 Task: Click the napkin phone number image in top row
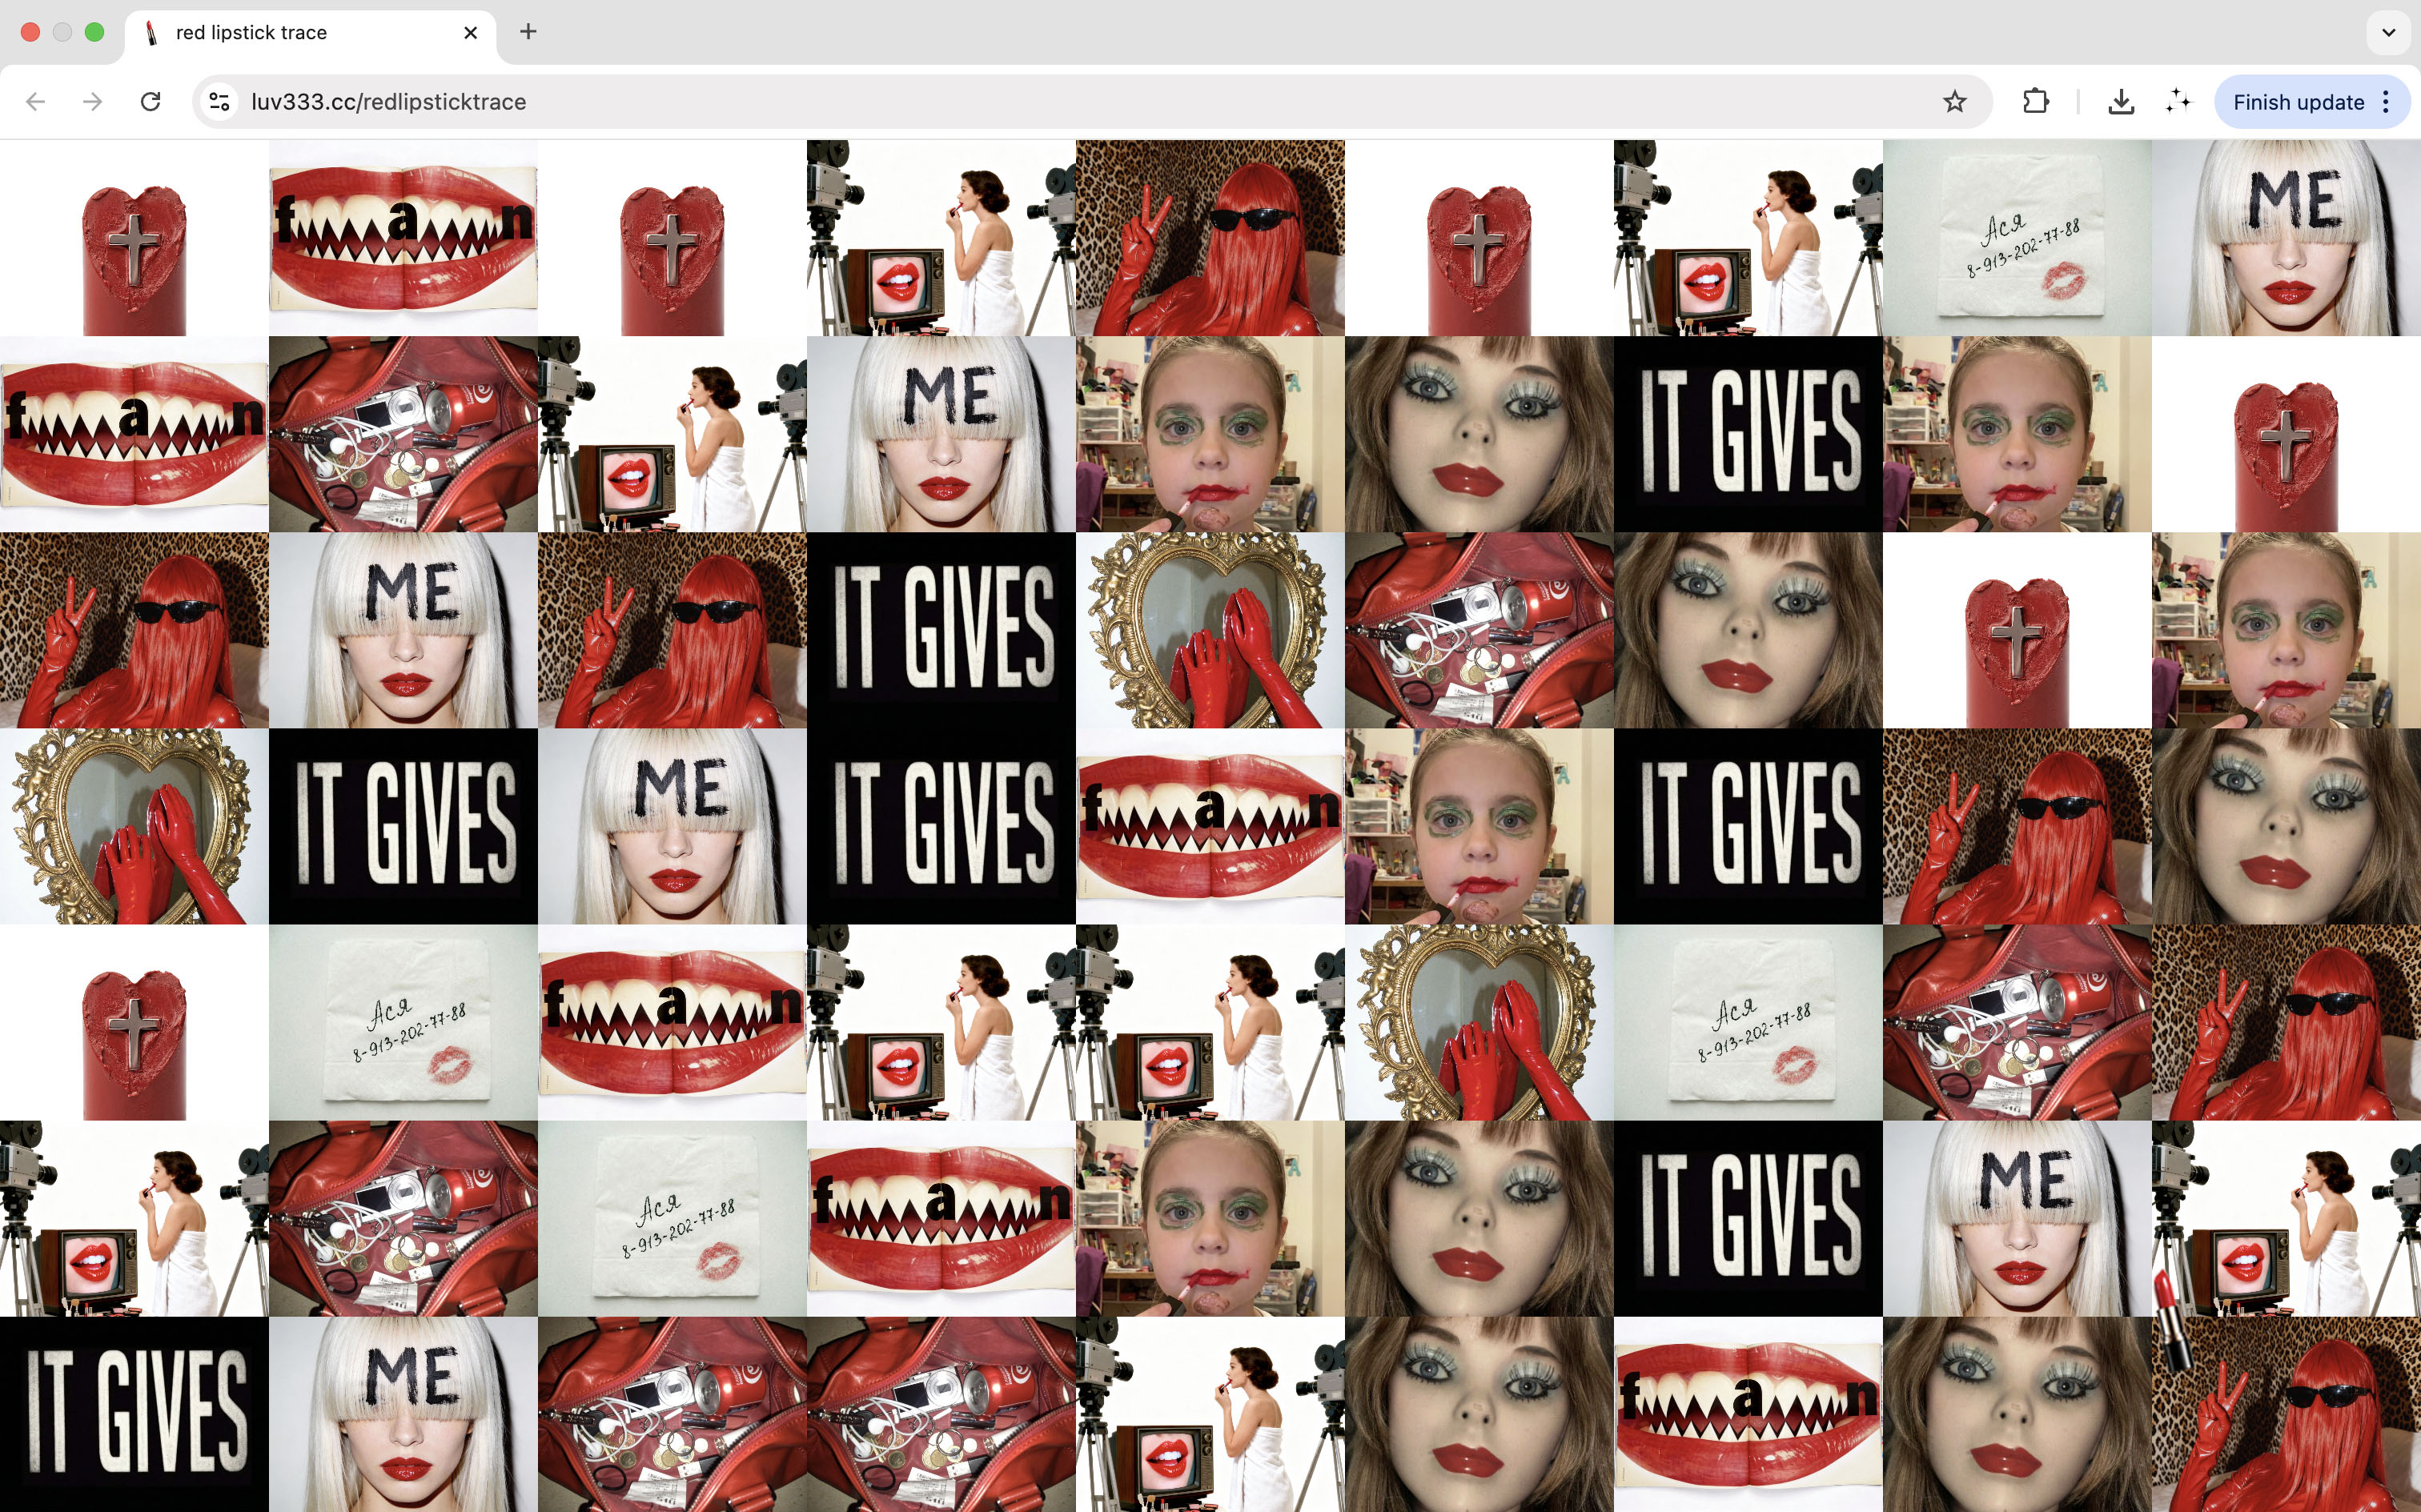pyautogui.click(x=2017, y=238)
